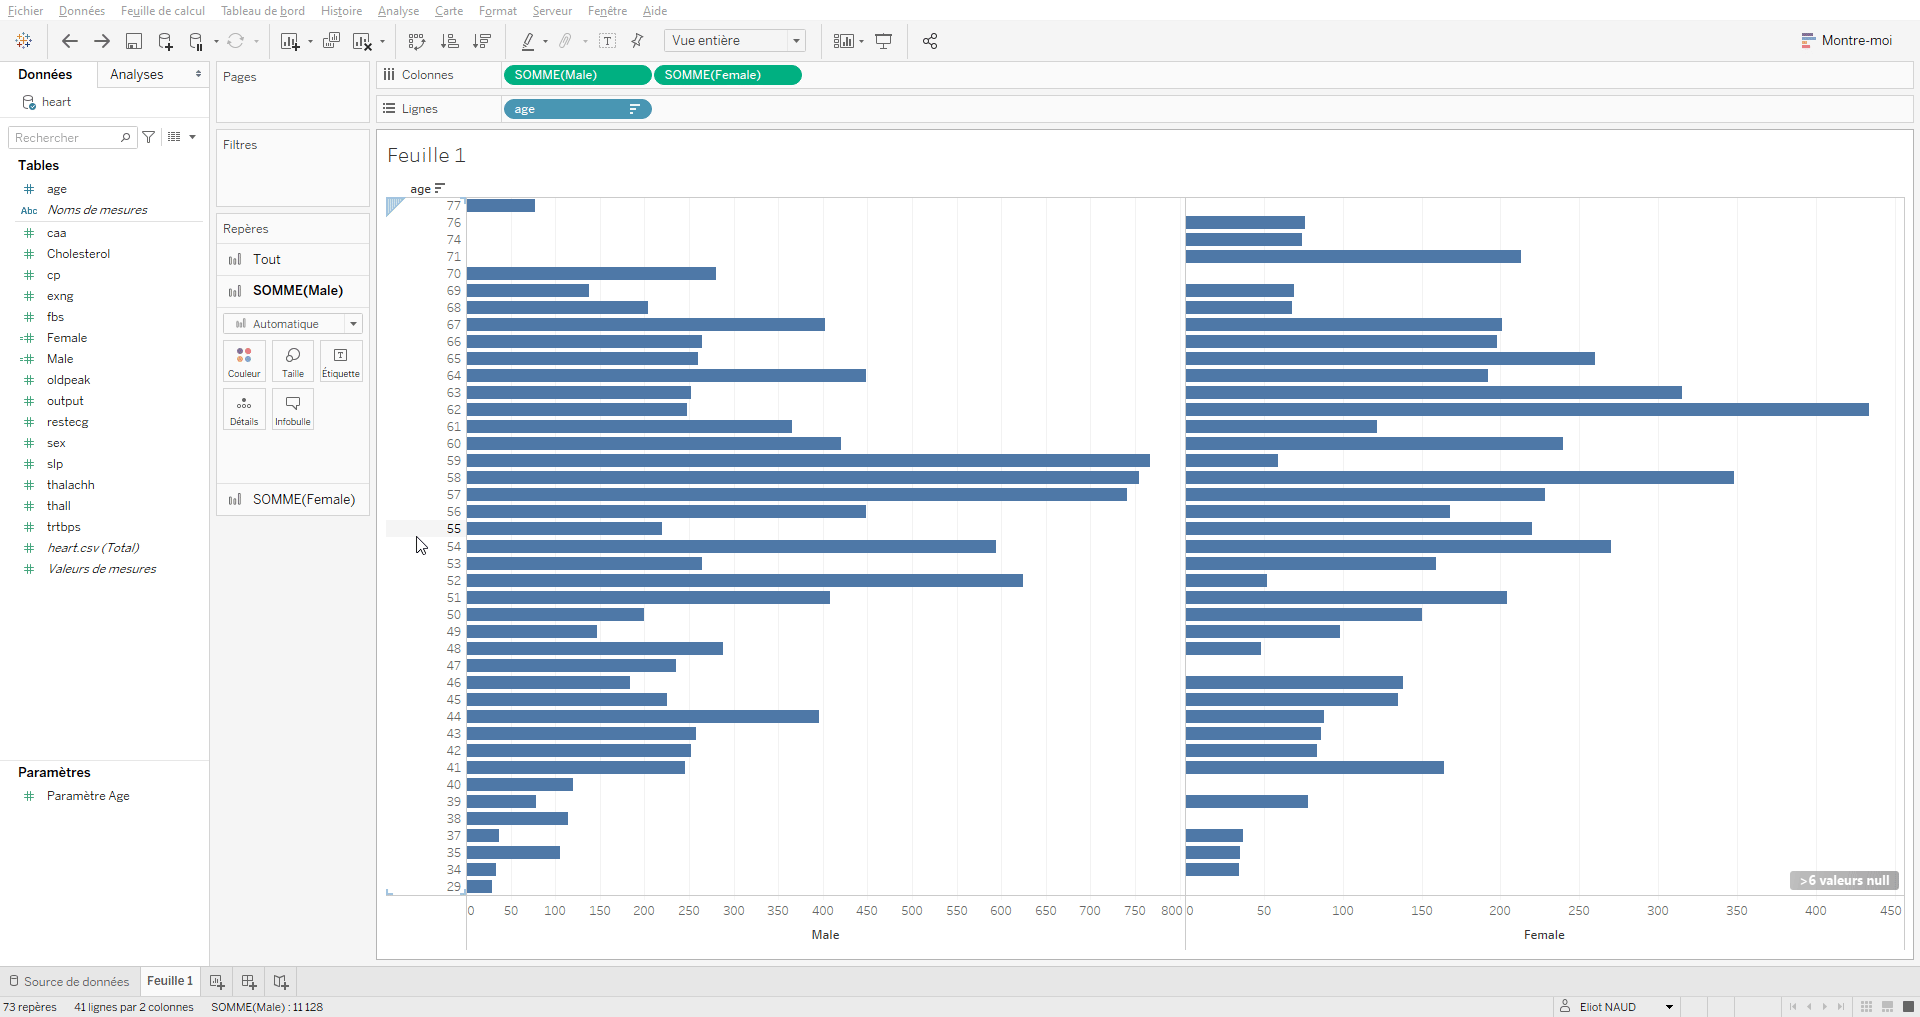The image size is (1920, 1017).
Task: Select the Paramètre Age parameter
Action: click(x=88, y=796)
